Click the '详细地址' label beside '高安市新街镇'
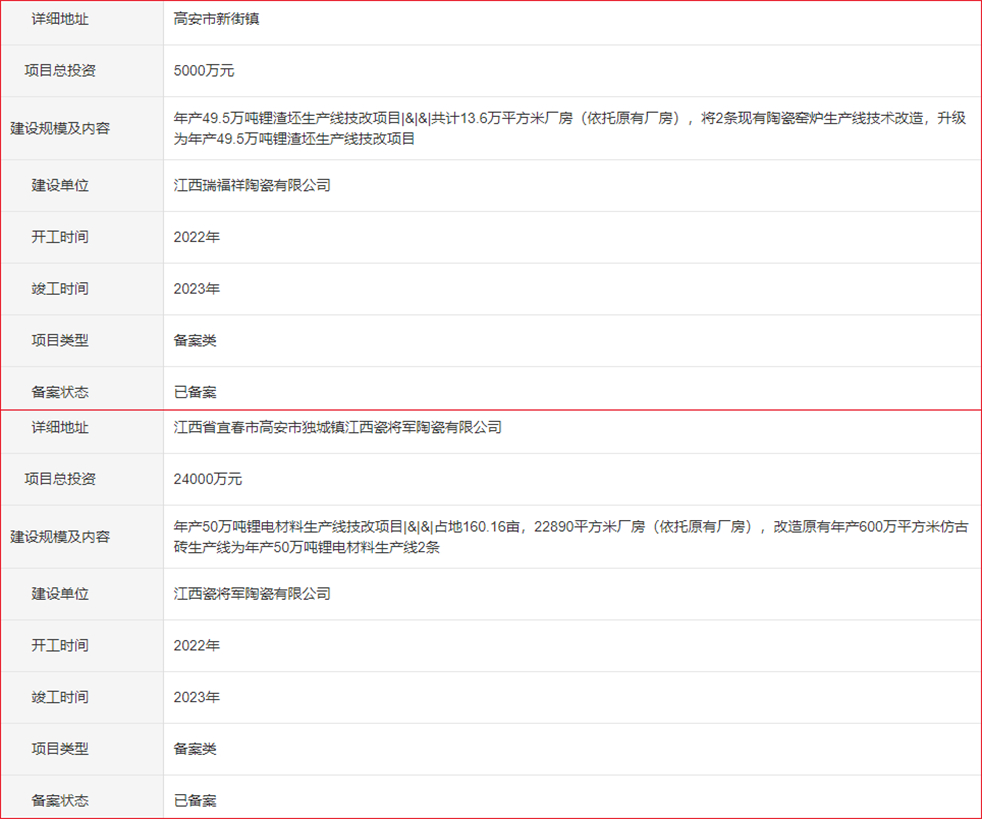The image size is (982, 819). point(60,19)
